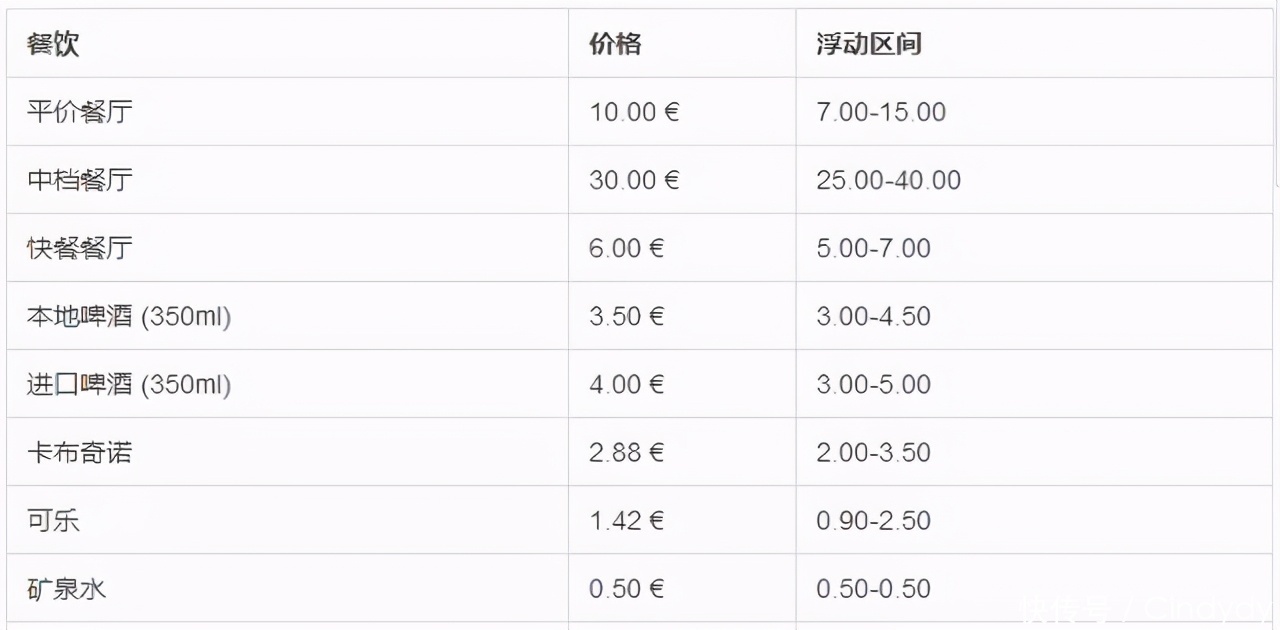1280x630 pixels.
Task: Click the 价格 column header
Action: [x=615, y=44]
